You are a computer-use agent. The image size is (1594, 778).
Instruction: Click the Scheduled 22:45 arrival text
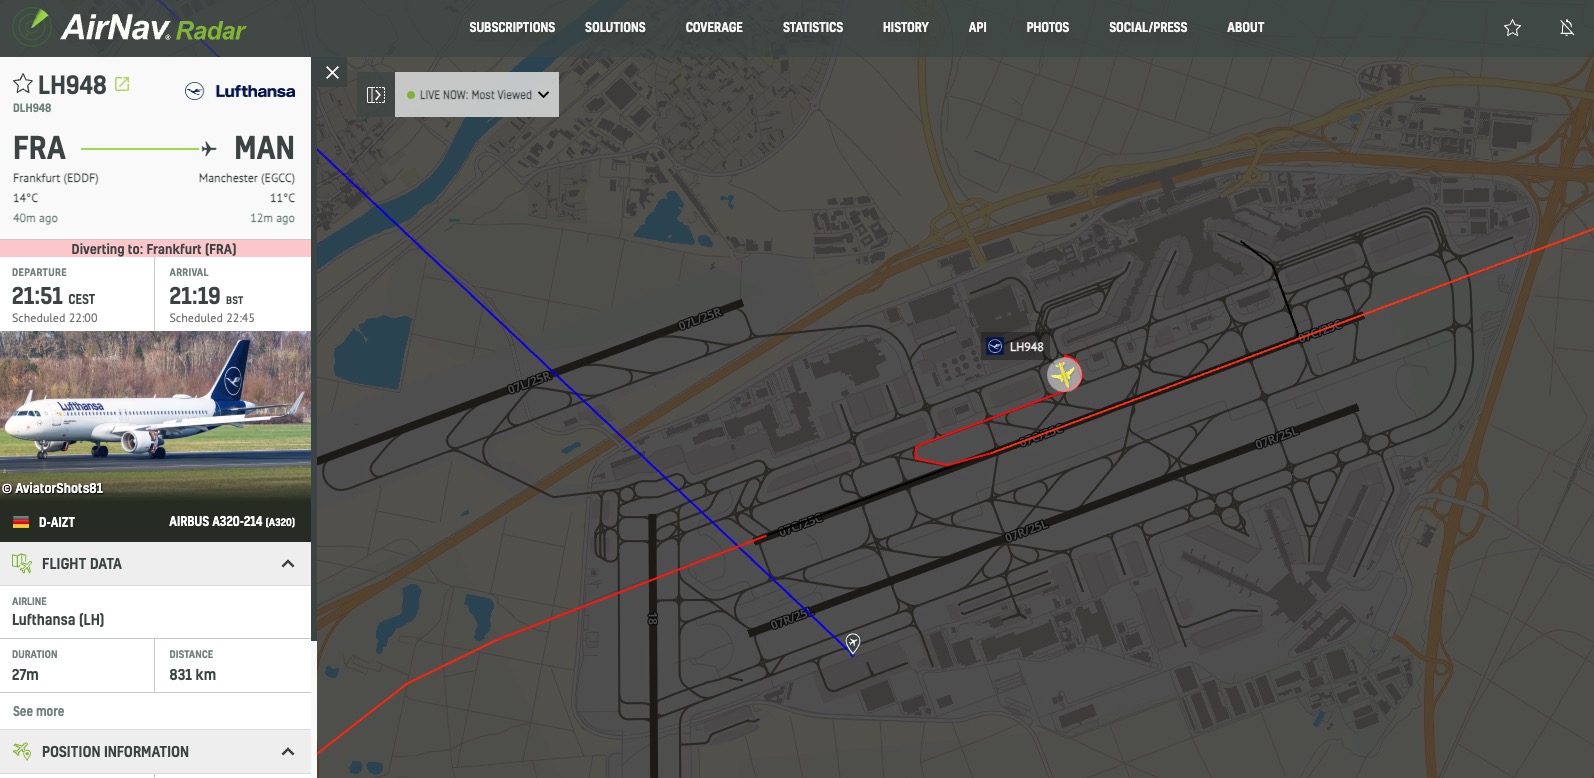212,318
